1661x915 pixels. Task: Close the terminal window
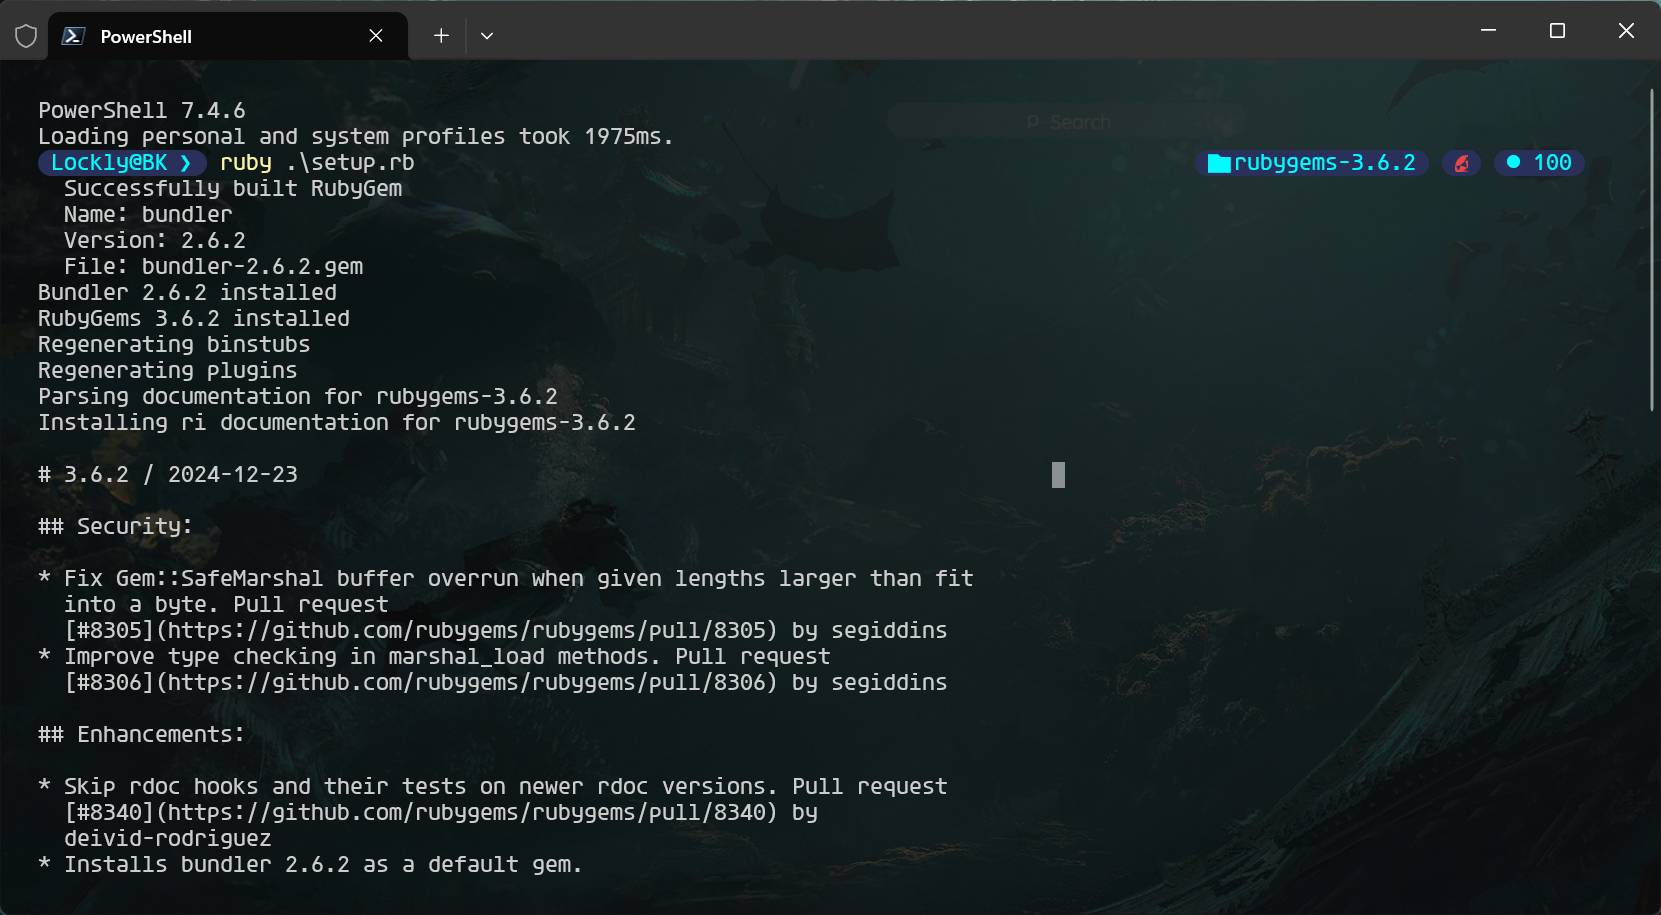[1626, 30]
